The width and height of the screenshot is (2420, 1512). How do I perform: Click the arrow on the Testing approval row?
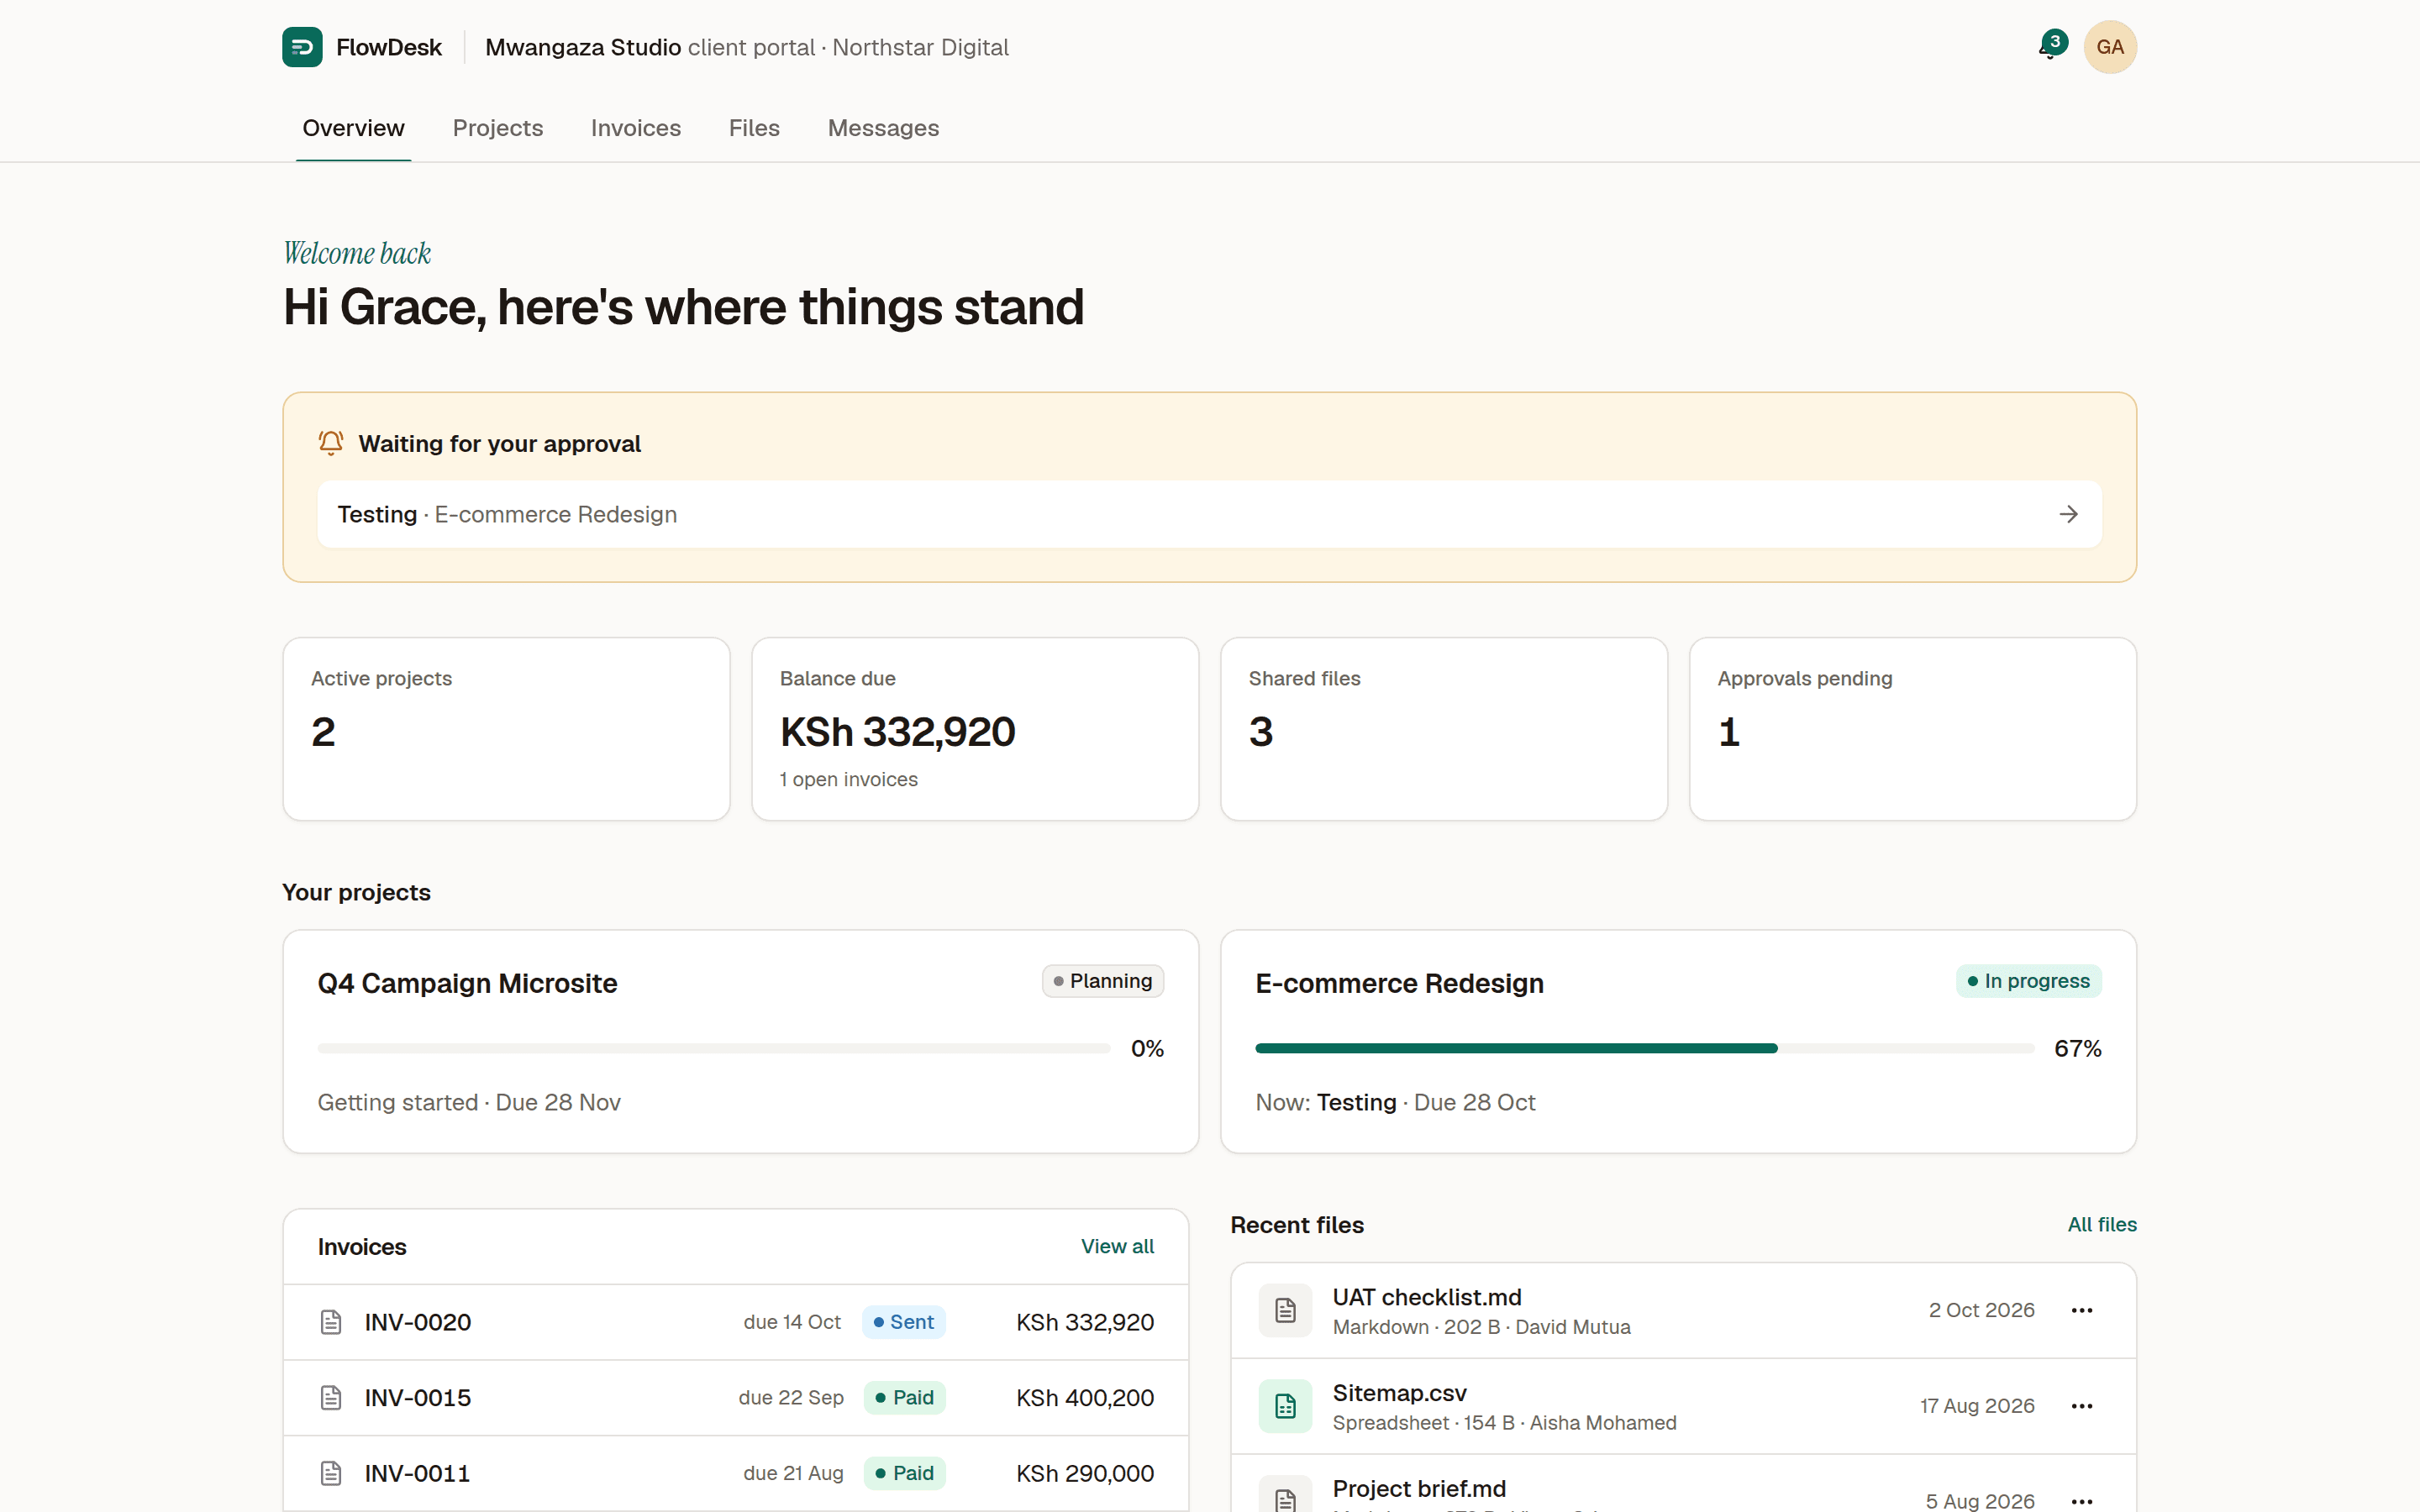[2068, 514]
